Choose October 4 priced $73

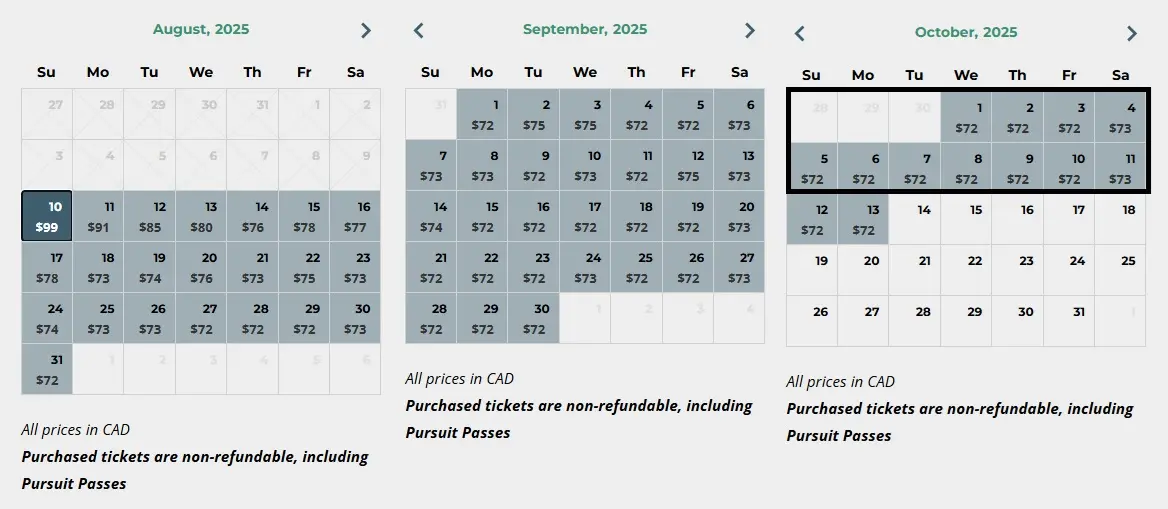click(x=1120, y=118)
